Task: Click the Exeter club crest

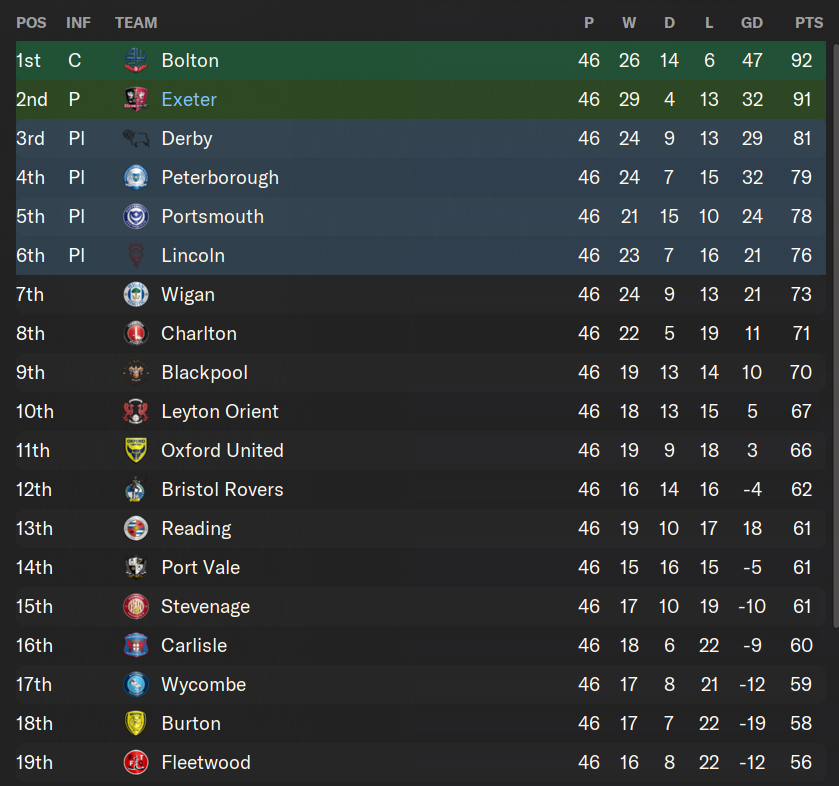Action: 135,99
